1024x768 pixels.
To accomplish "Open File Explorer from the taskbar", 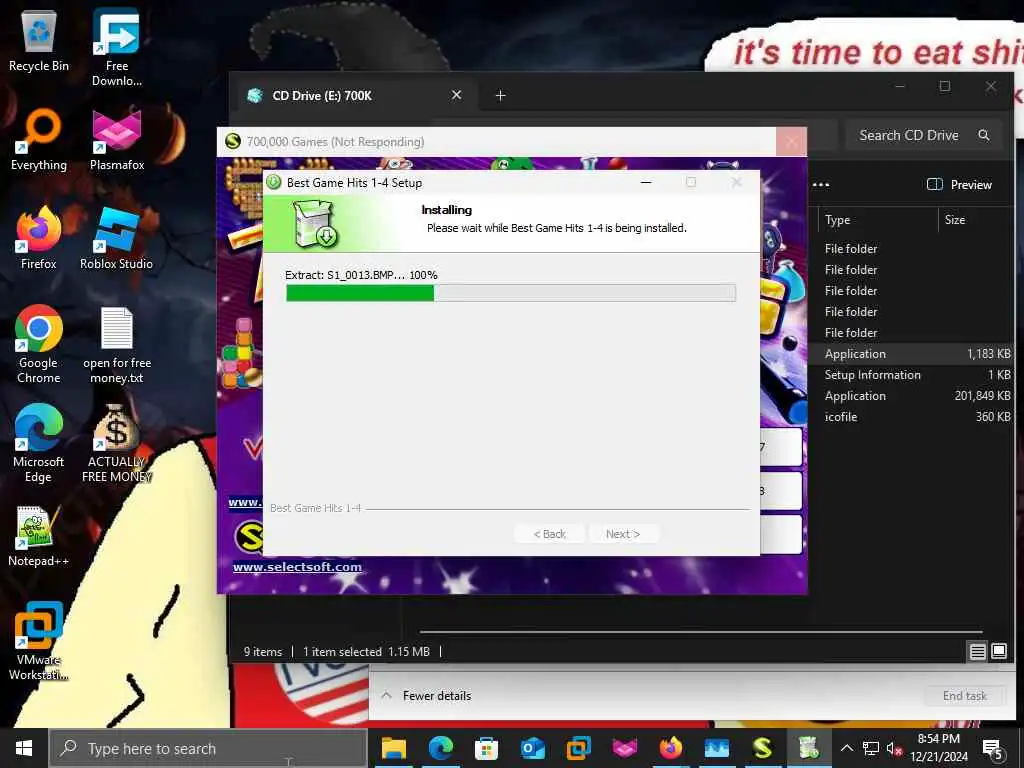I will click(394, 748).
